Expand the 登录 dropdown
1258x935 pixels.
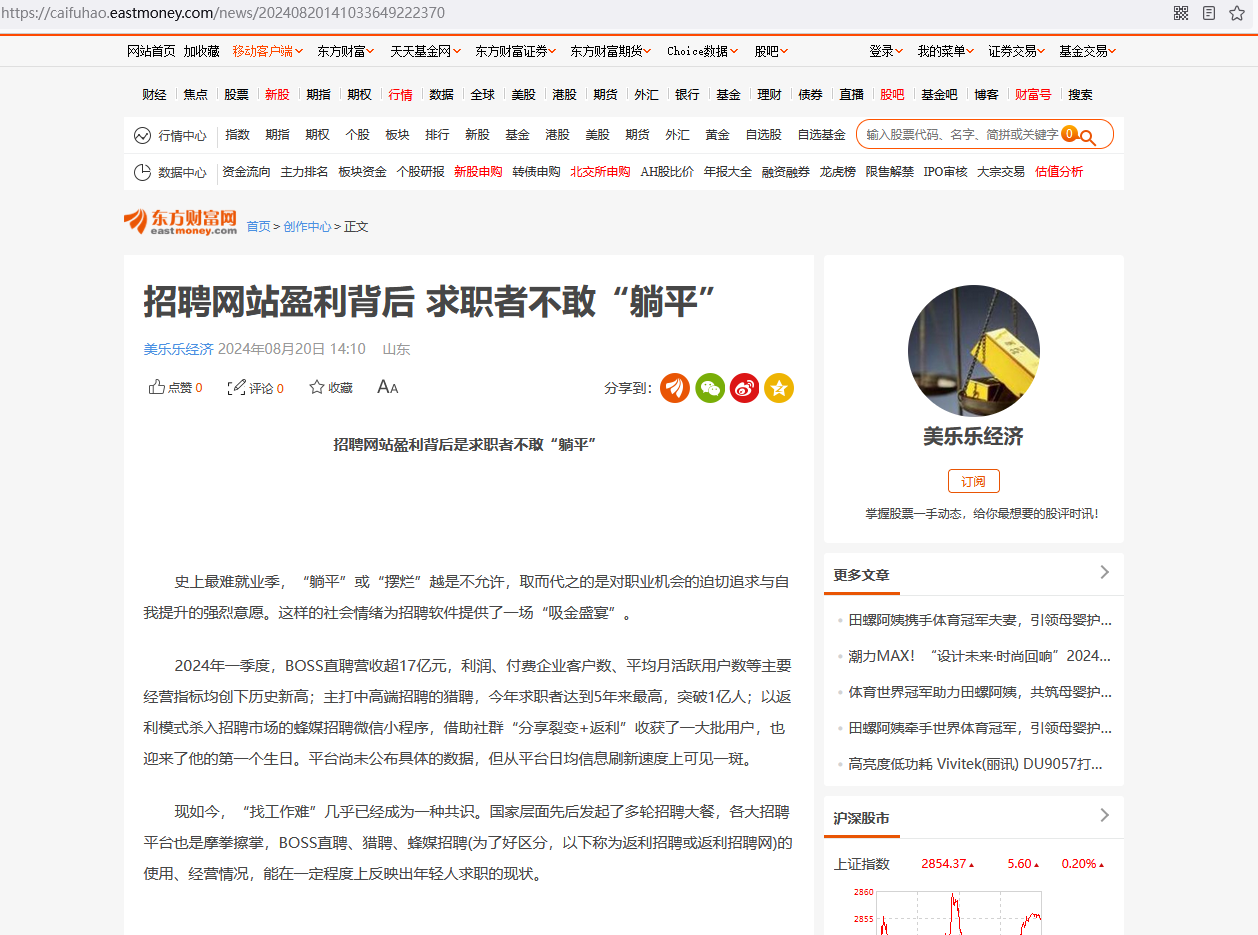pos(886,51)
